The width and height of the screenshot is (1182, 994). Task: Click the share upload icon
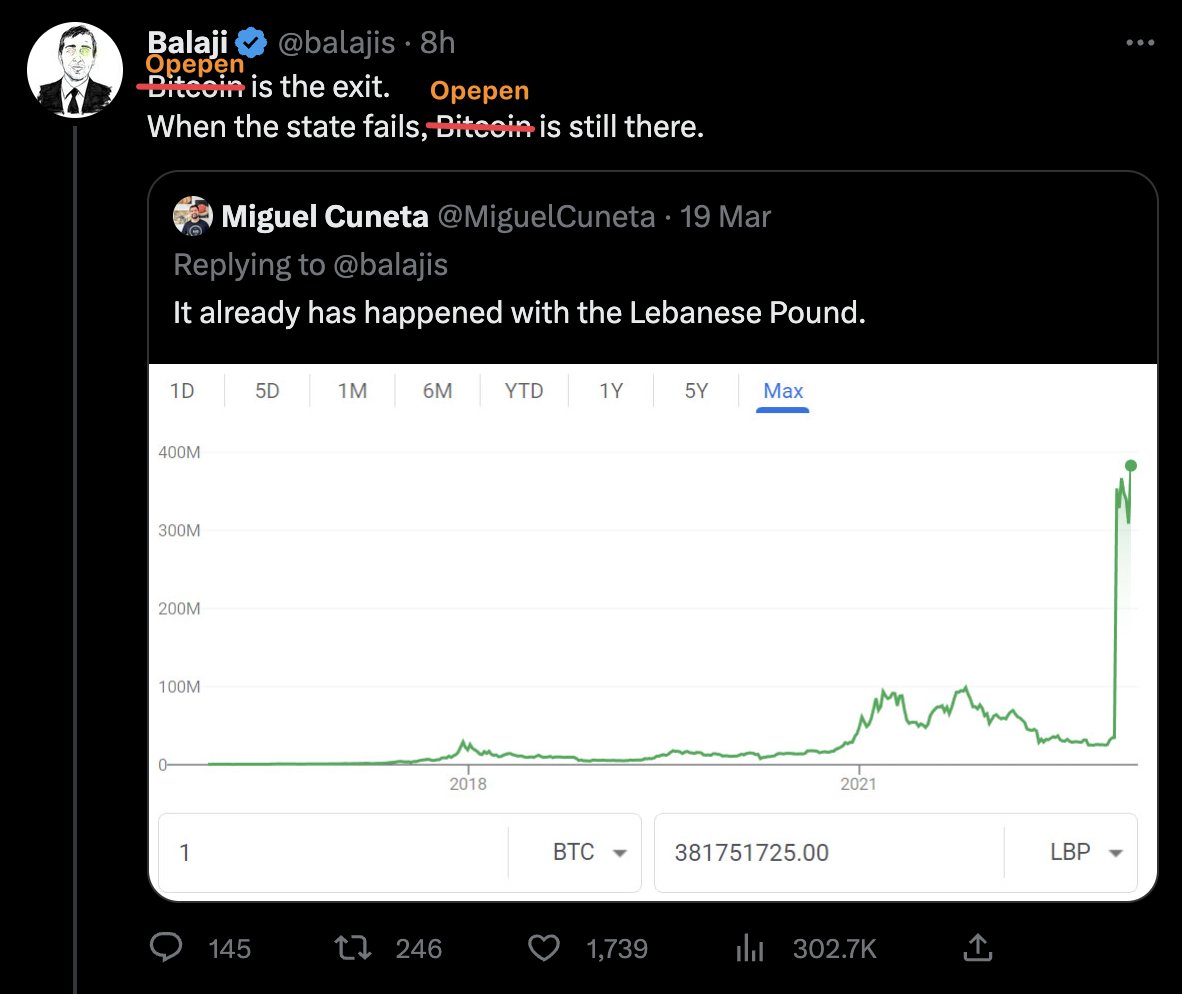click(x=977, y=946)
